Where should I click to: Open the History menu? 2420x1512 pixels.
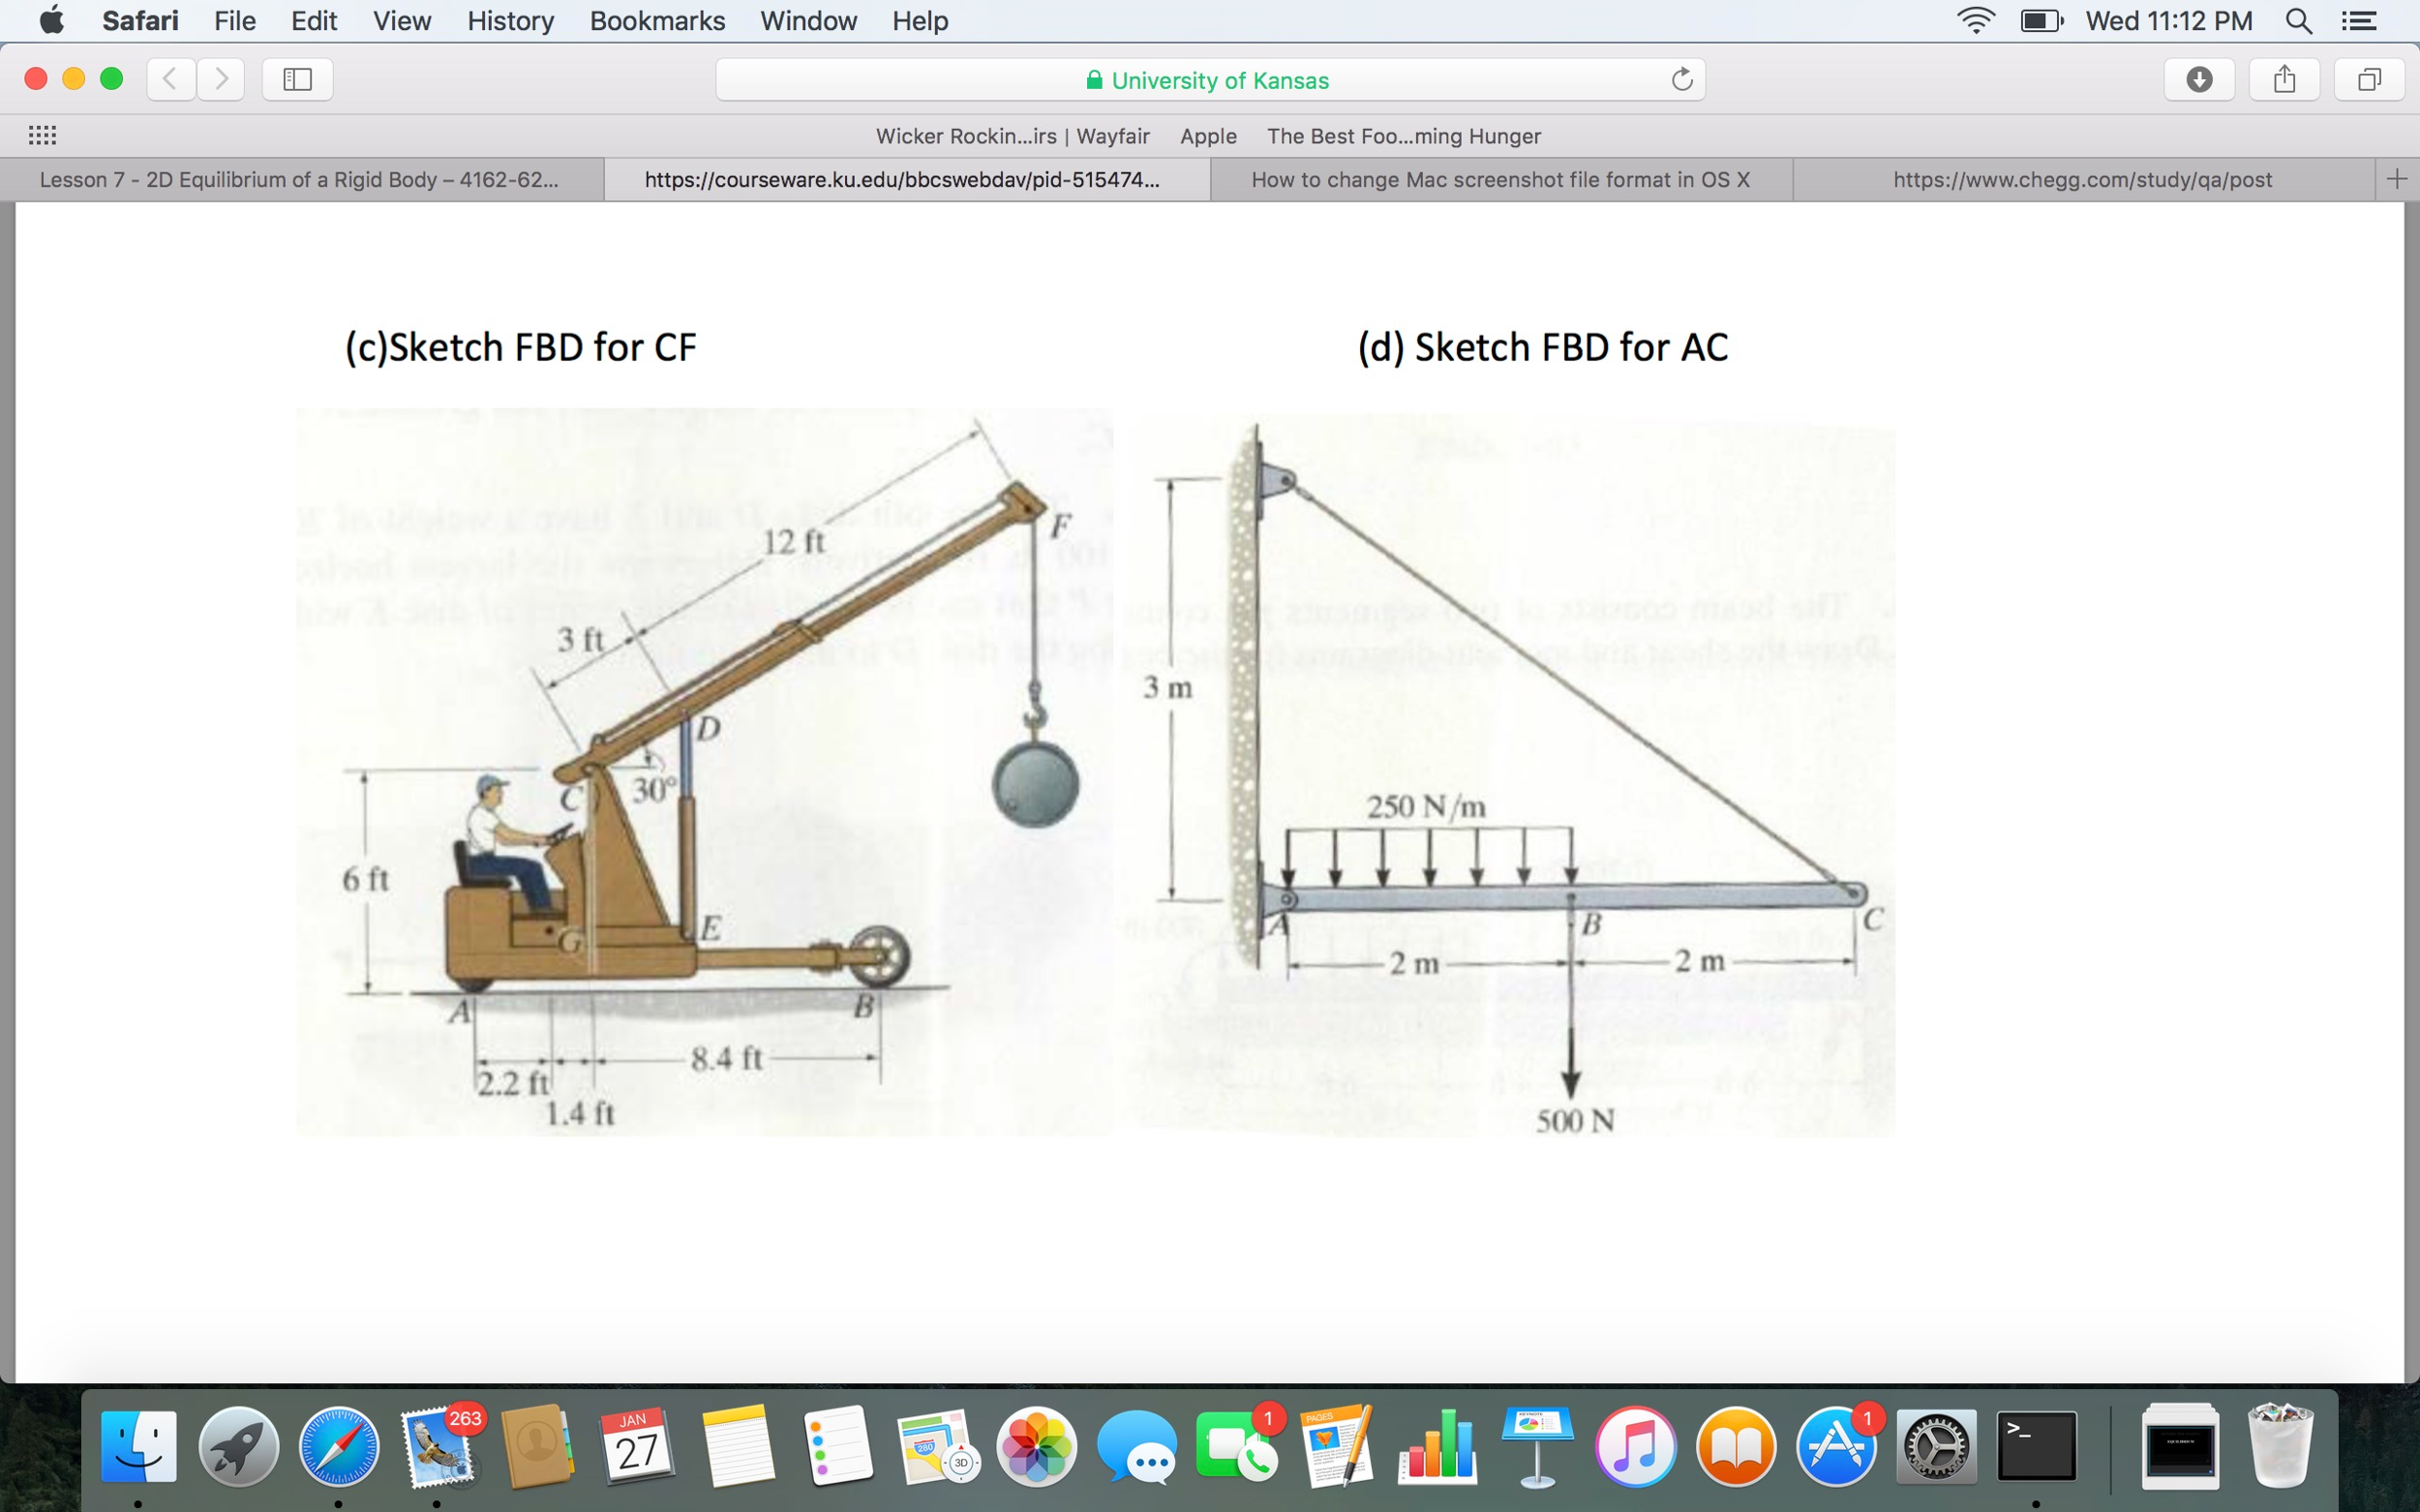point(510,21)
